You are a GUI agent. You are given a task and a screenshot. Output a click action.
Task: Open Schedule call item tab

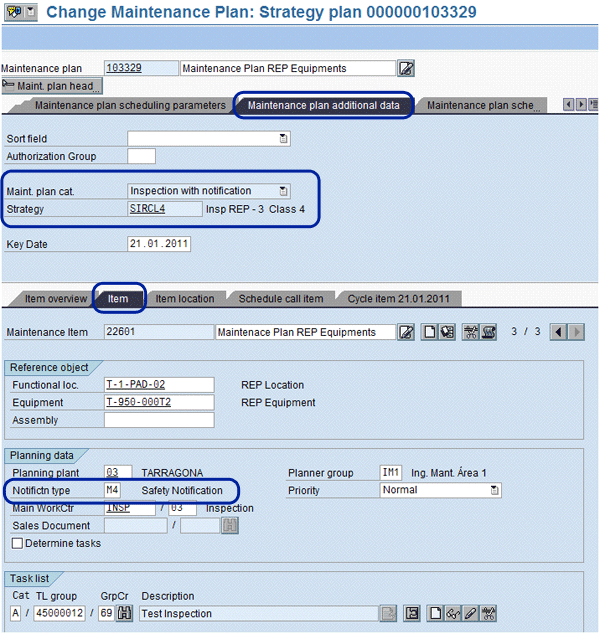click(281, 299)
